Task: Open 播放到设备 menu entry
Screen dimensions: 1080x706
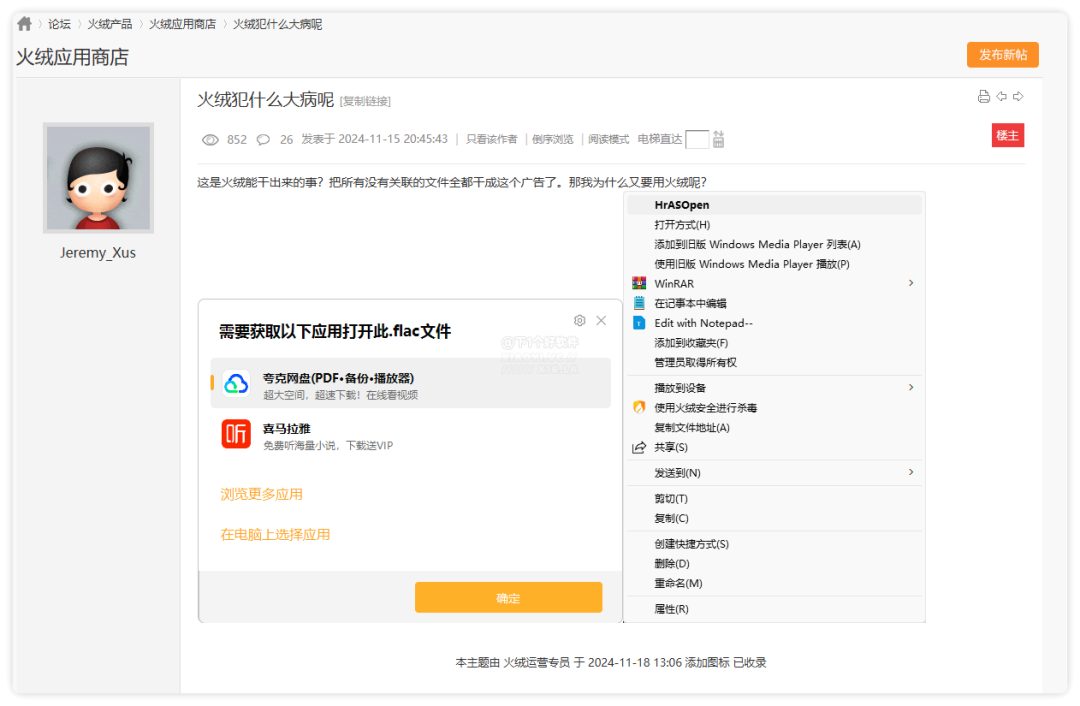Action: click(774, 388)
